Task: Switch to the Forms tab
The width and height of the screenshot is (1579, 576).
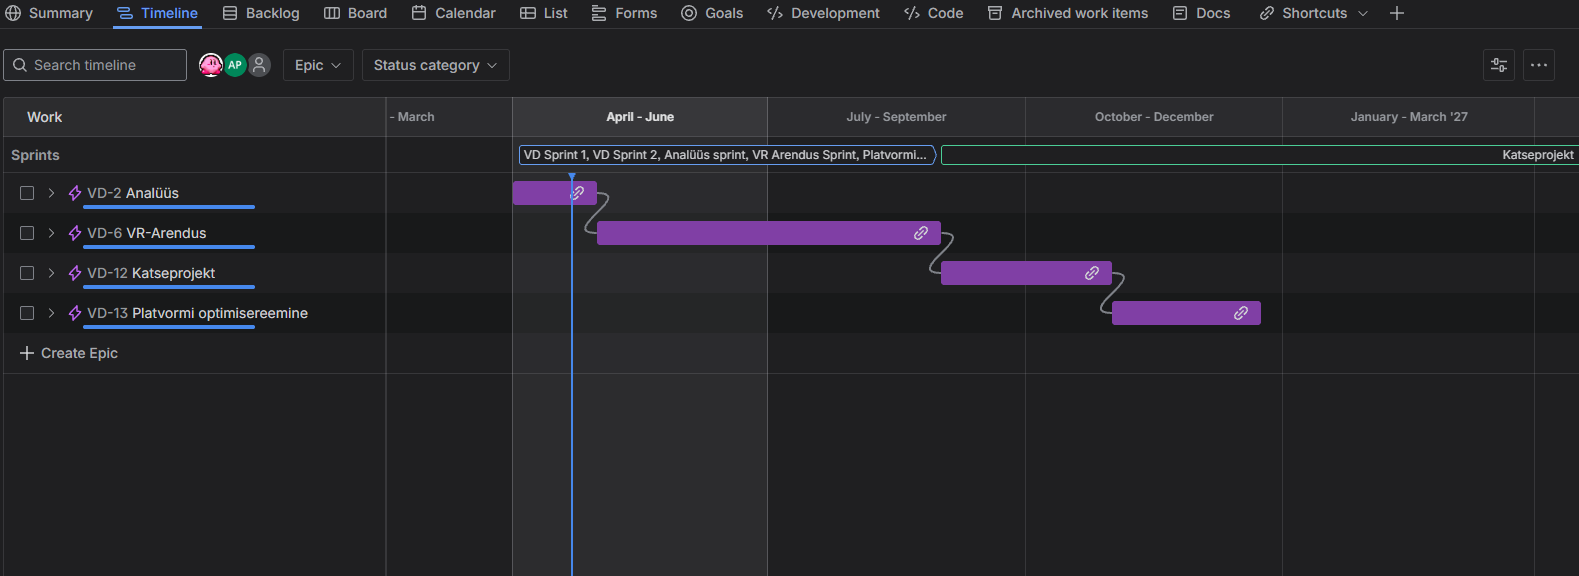Action: tap(624, 13)
